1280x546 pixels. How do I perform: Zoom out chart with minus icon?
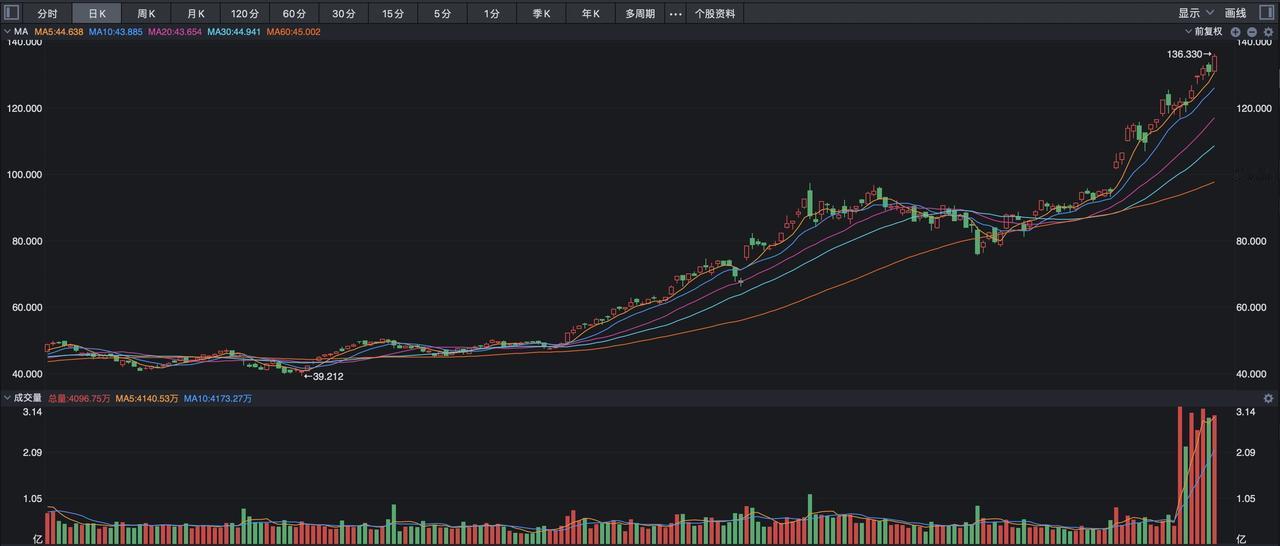(x=1251, y=32)
